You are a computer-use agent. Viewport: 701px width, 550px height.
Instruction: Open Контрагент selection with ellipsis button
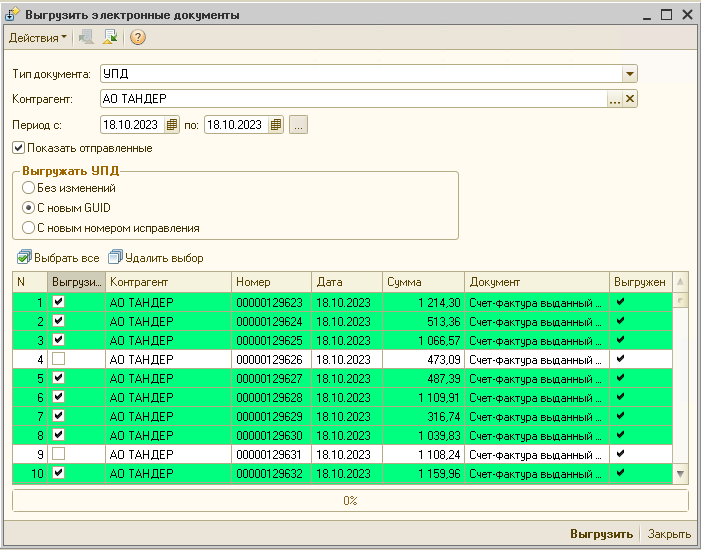tap(615, 99)
